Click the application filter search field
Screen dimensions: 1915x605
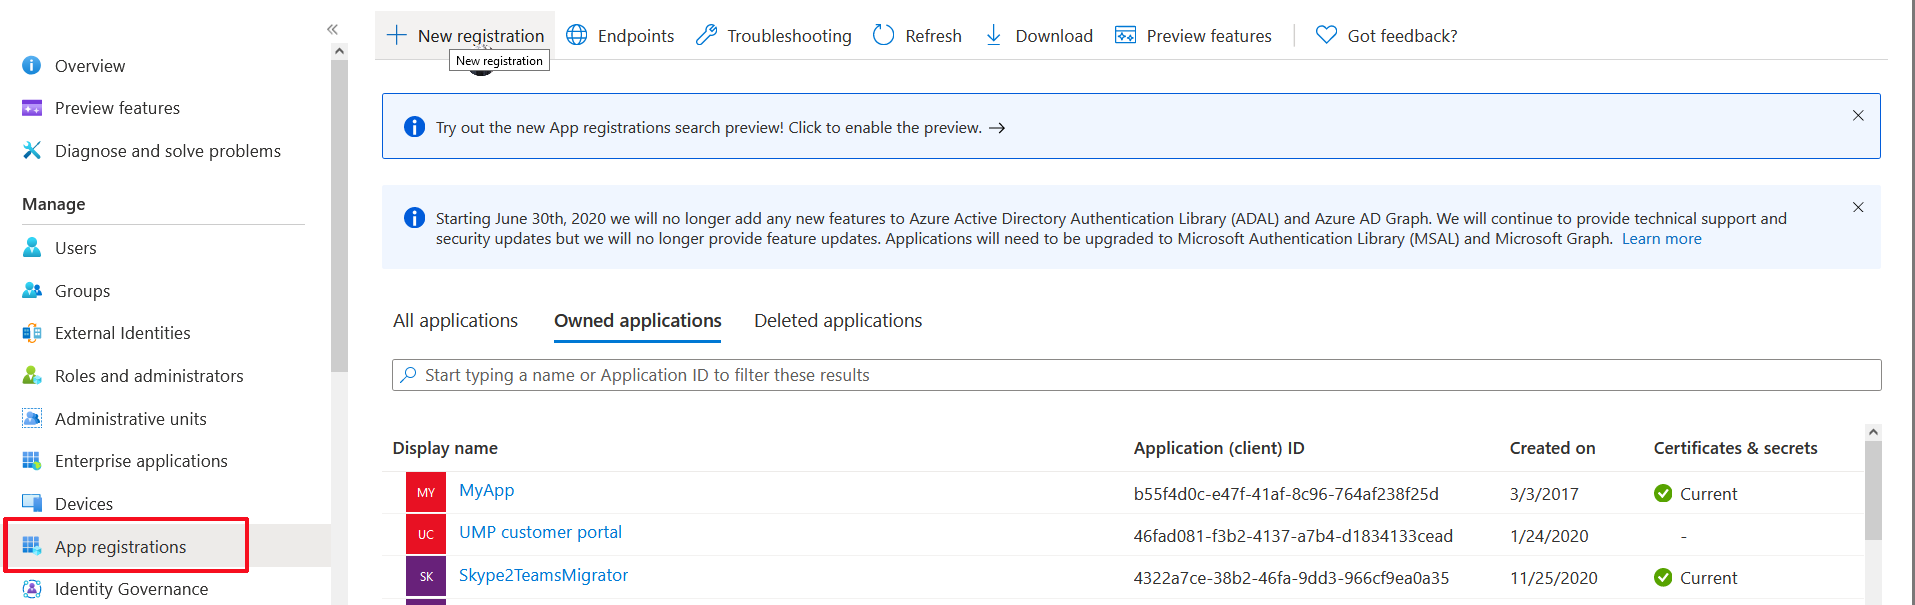[1136, 375]
